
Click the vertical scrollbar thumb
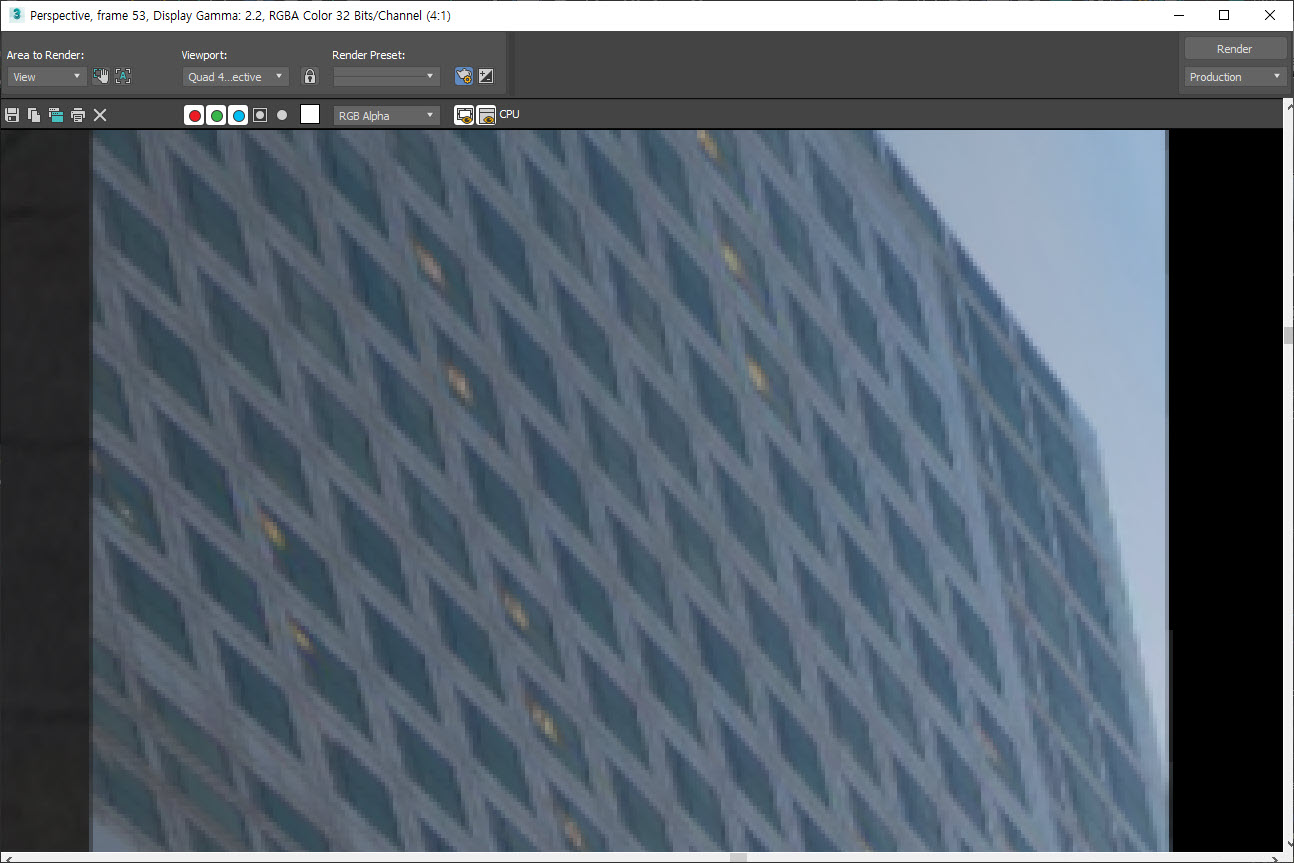tap(1288, 335)
